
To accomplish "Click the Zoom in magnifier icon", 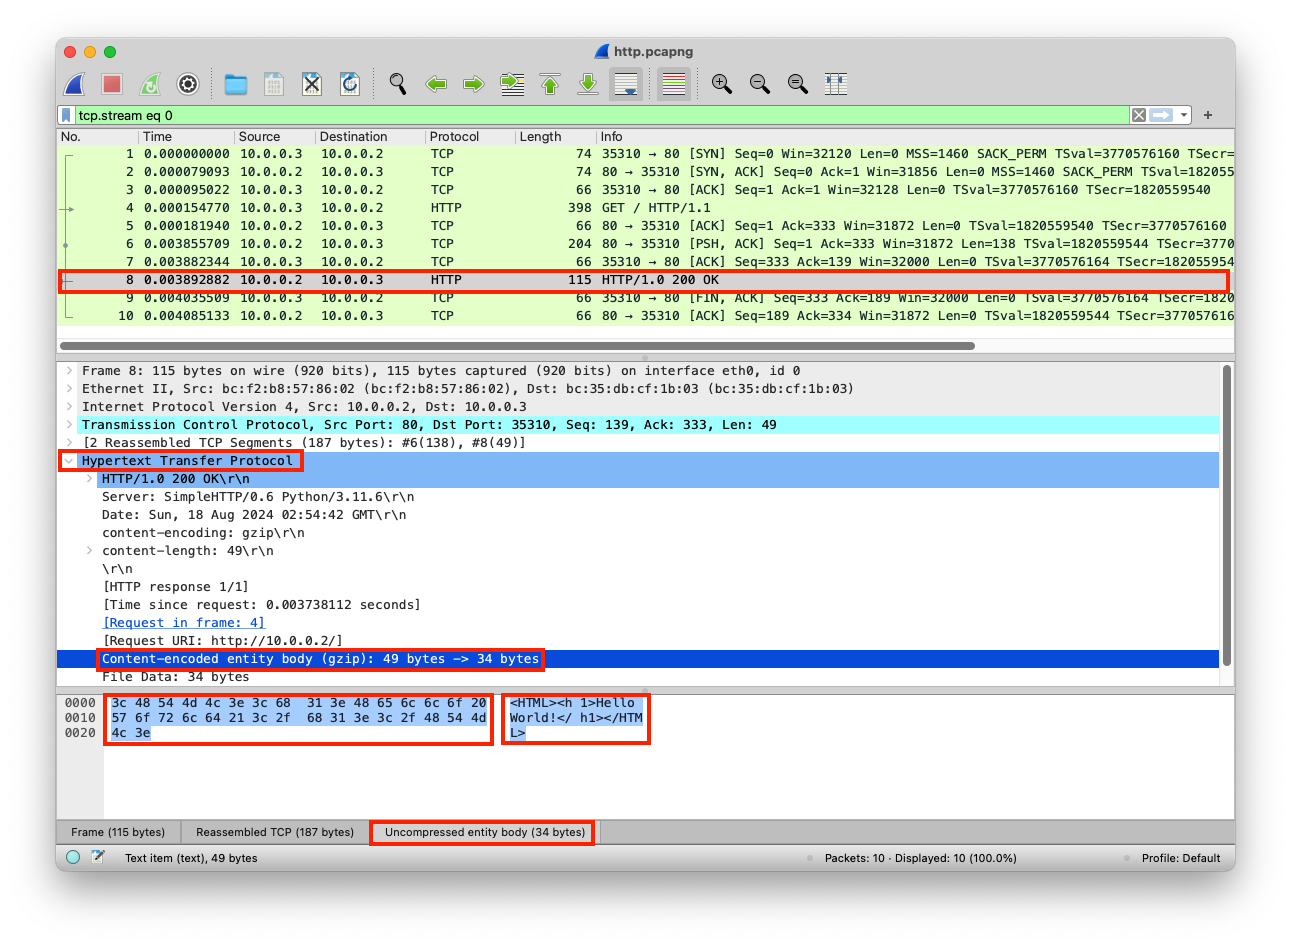I will tap(721, 85).
